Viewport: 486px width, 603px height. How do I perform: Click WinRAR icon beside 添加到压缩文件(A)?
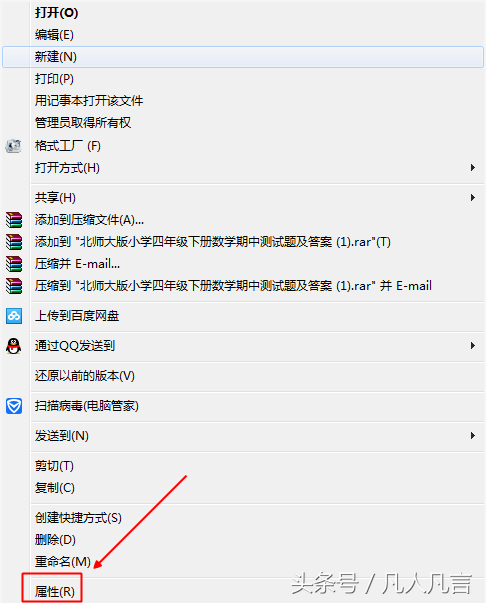tap(14, 220)
